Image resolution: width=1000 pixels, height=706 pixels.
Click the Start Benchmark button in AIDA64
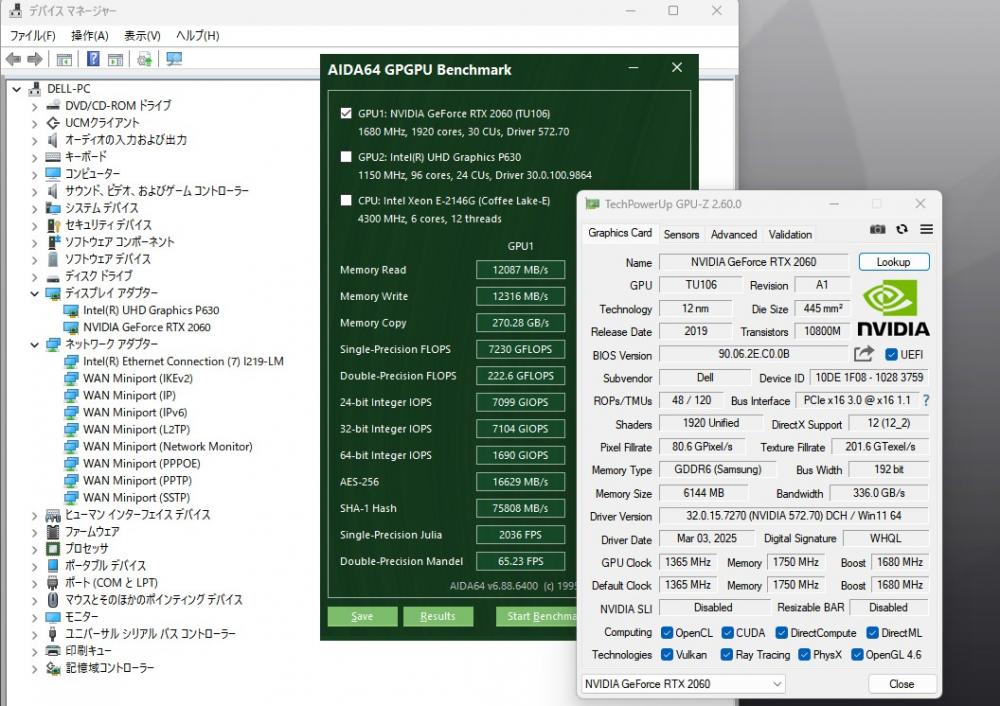tap(536, 616)
